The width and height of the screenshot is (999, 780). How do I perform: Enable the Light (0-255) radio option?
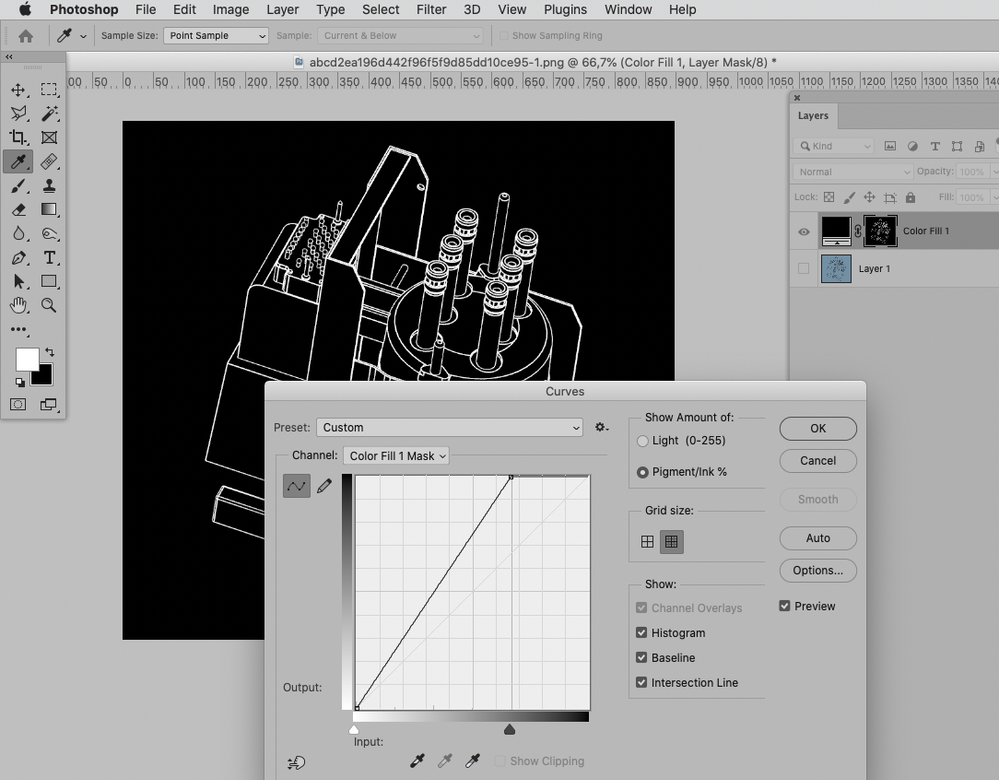pos(643,441)
